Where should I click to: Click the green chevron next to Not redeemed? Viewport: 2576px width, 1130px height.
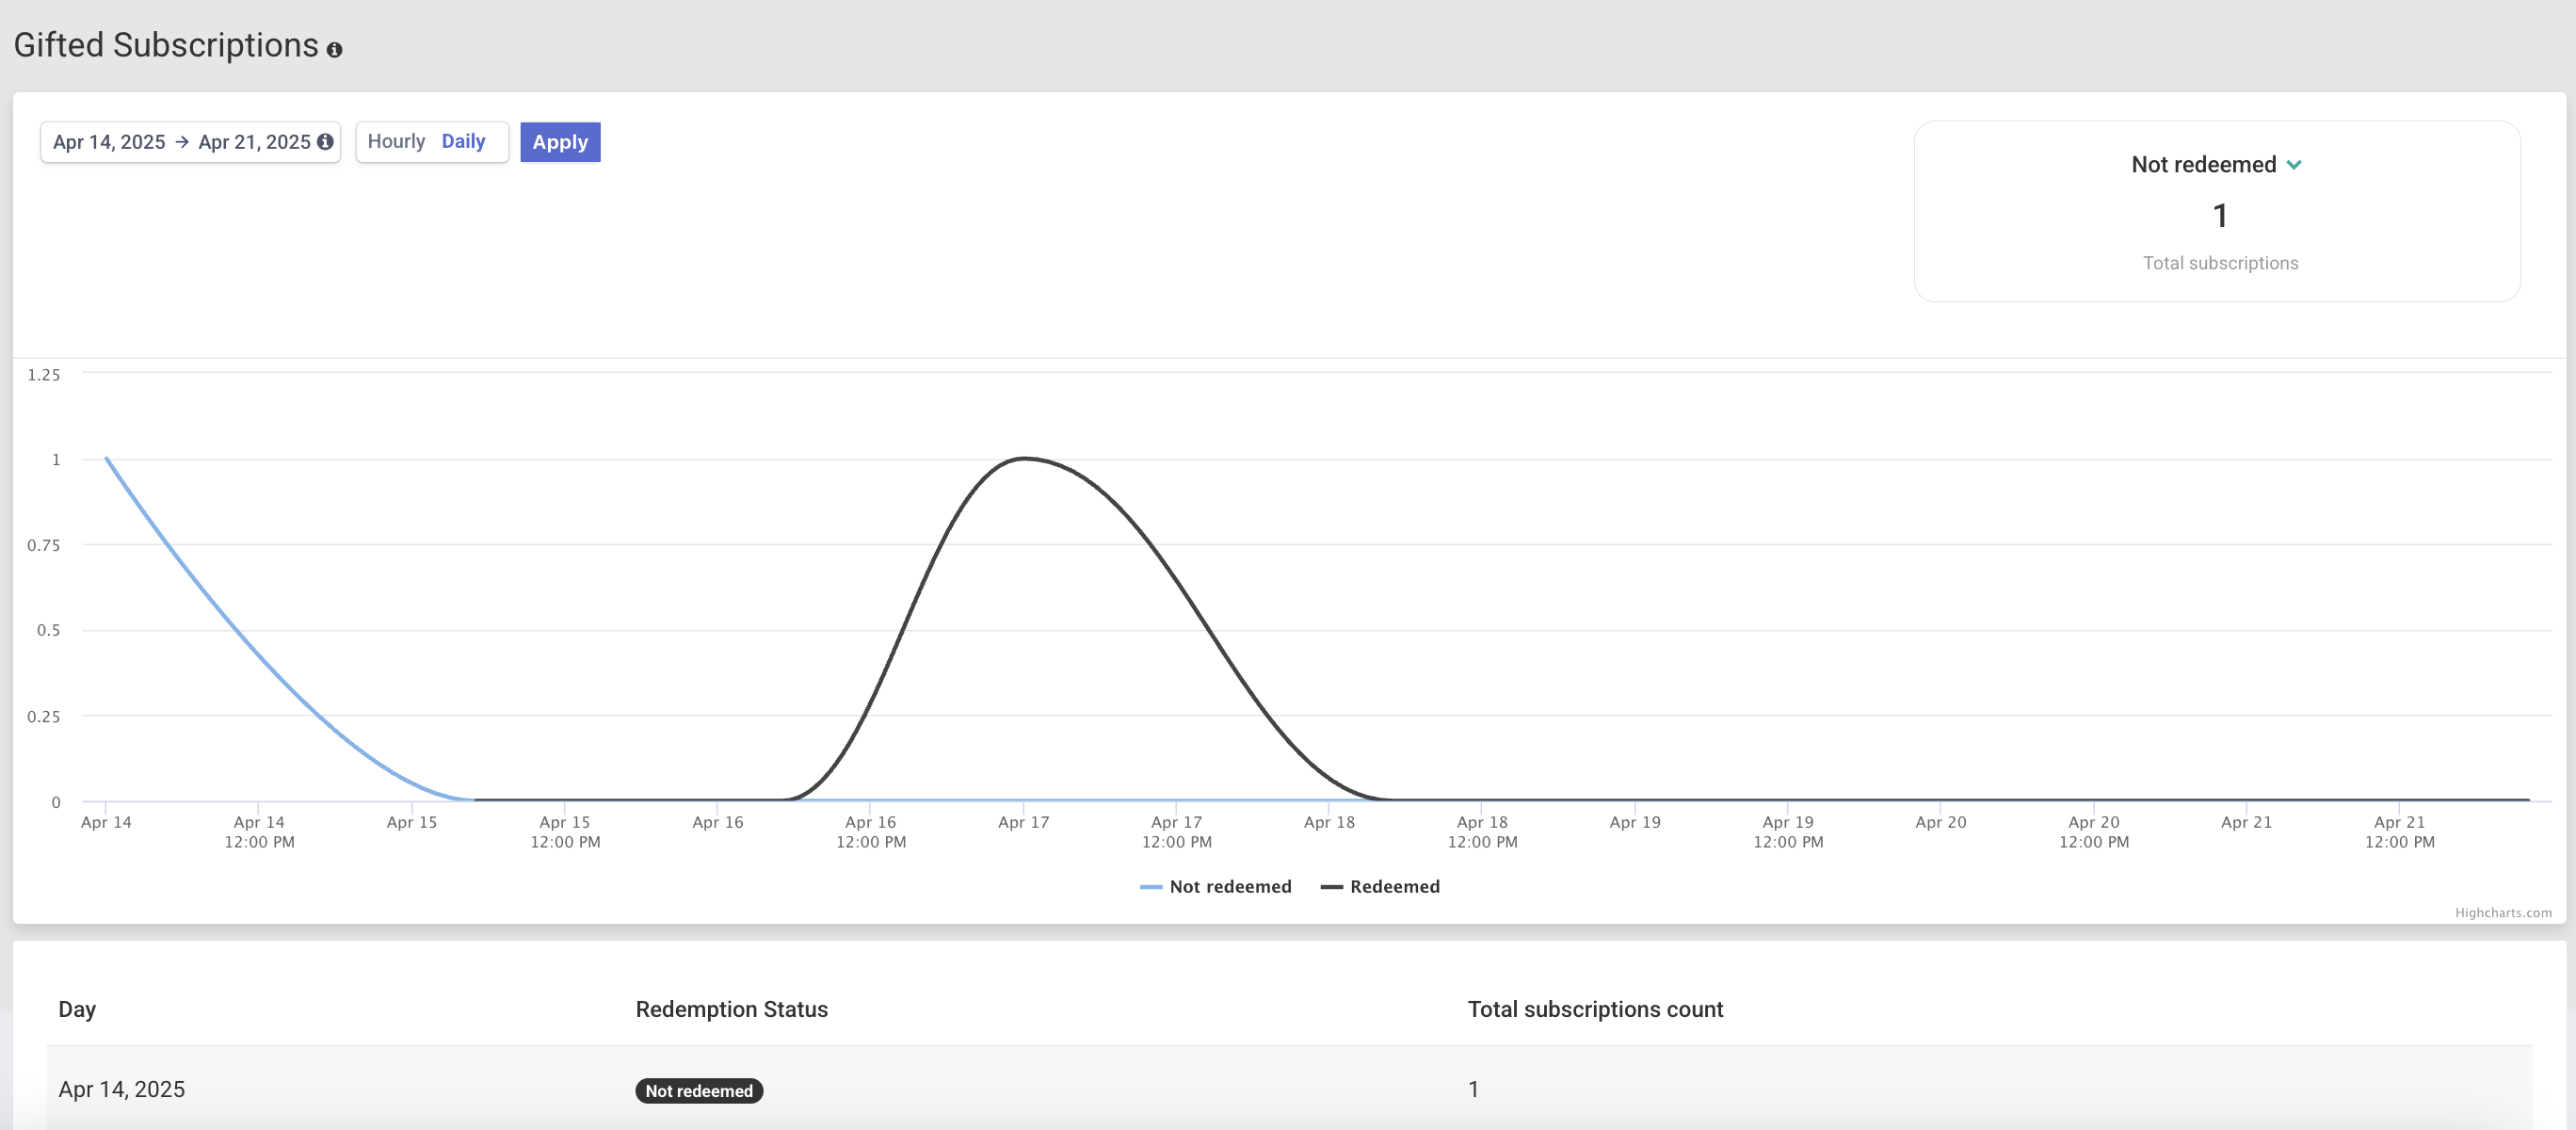point(2294,165)
